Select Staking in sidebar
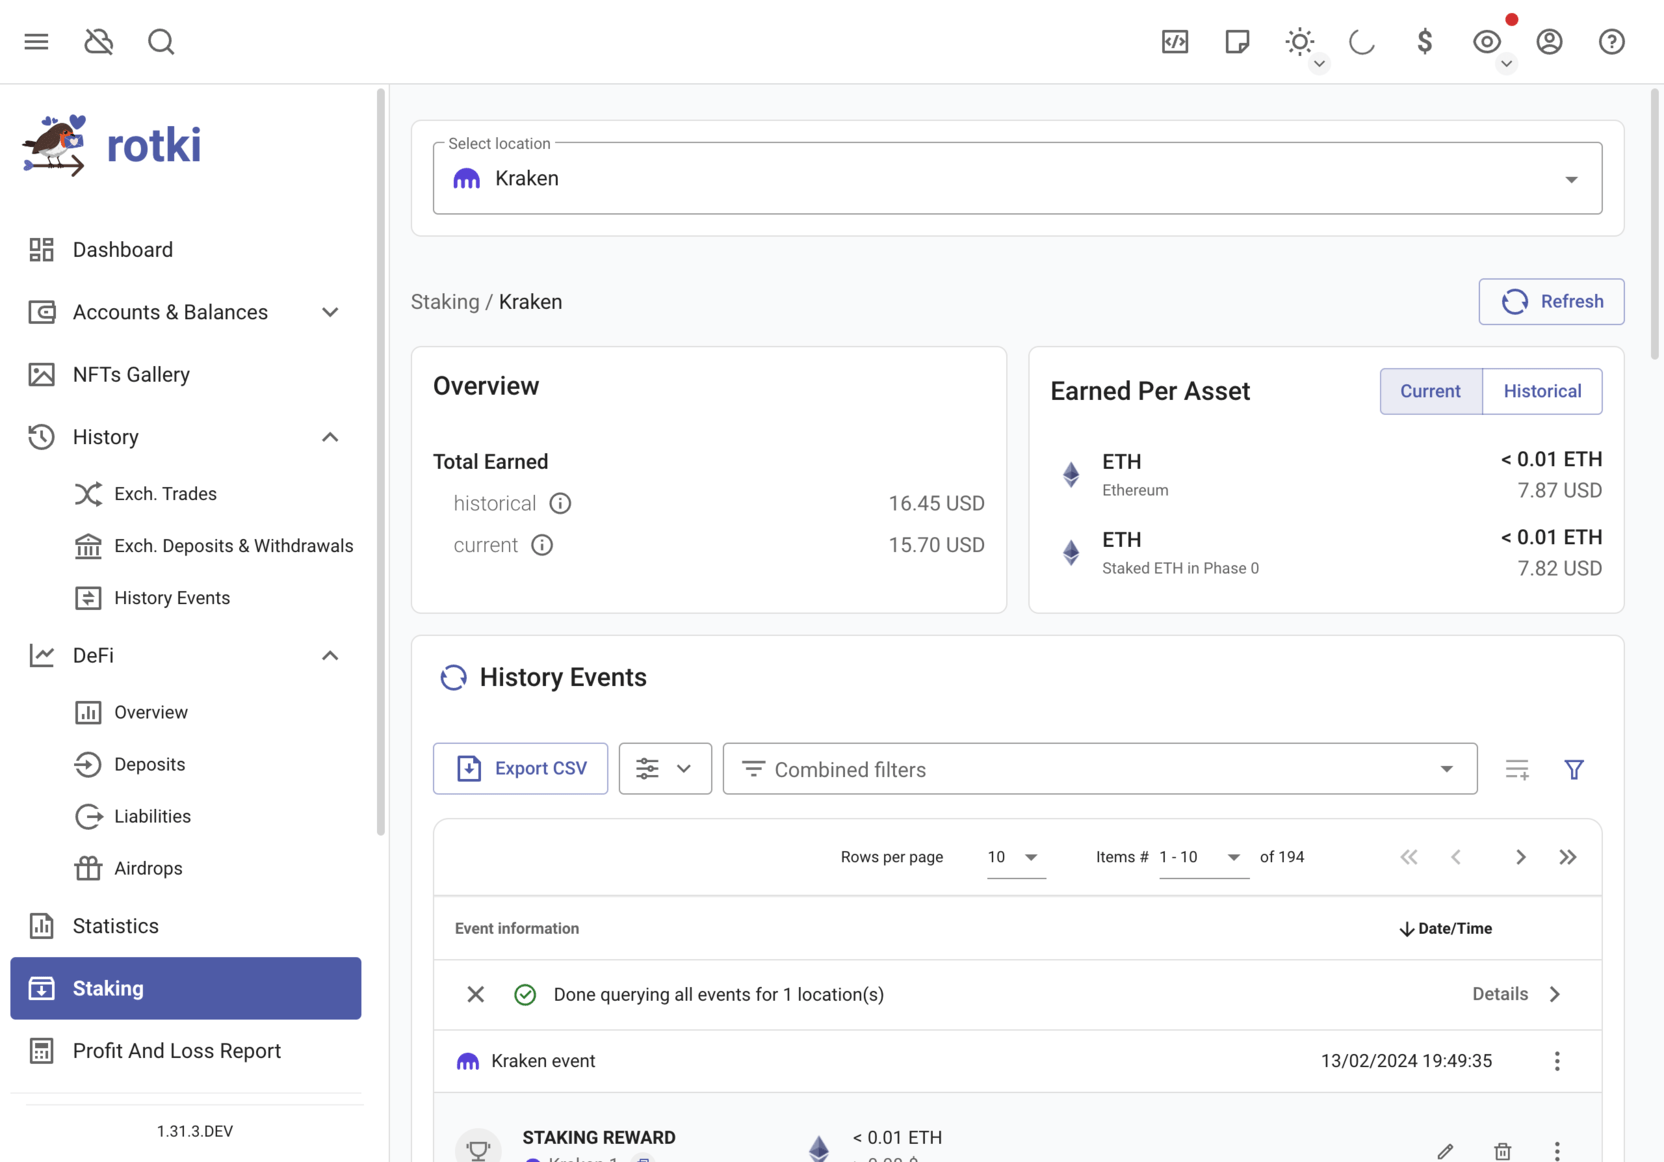 (x=186, y=988)
